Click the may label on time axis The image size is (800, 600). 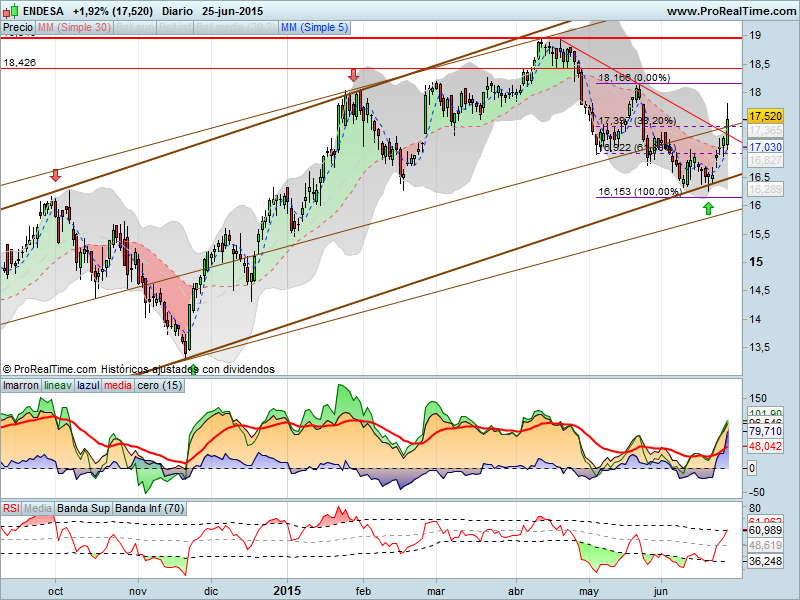pos(589,591)
